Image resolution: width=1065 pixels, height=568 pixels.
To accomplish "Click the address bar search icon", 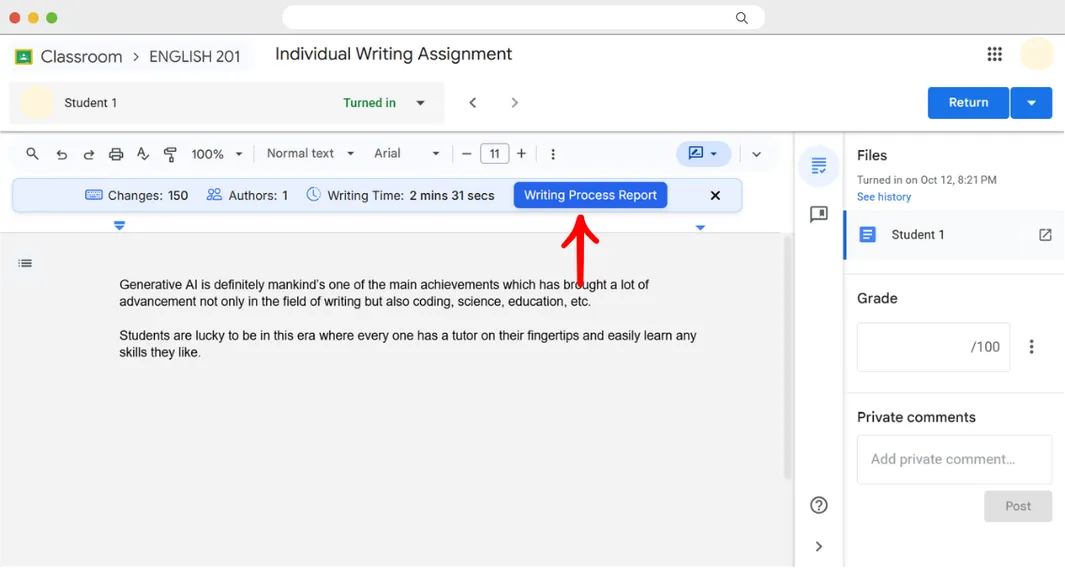I will pos(742,18).
